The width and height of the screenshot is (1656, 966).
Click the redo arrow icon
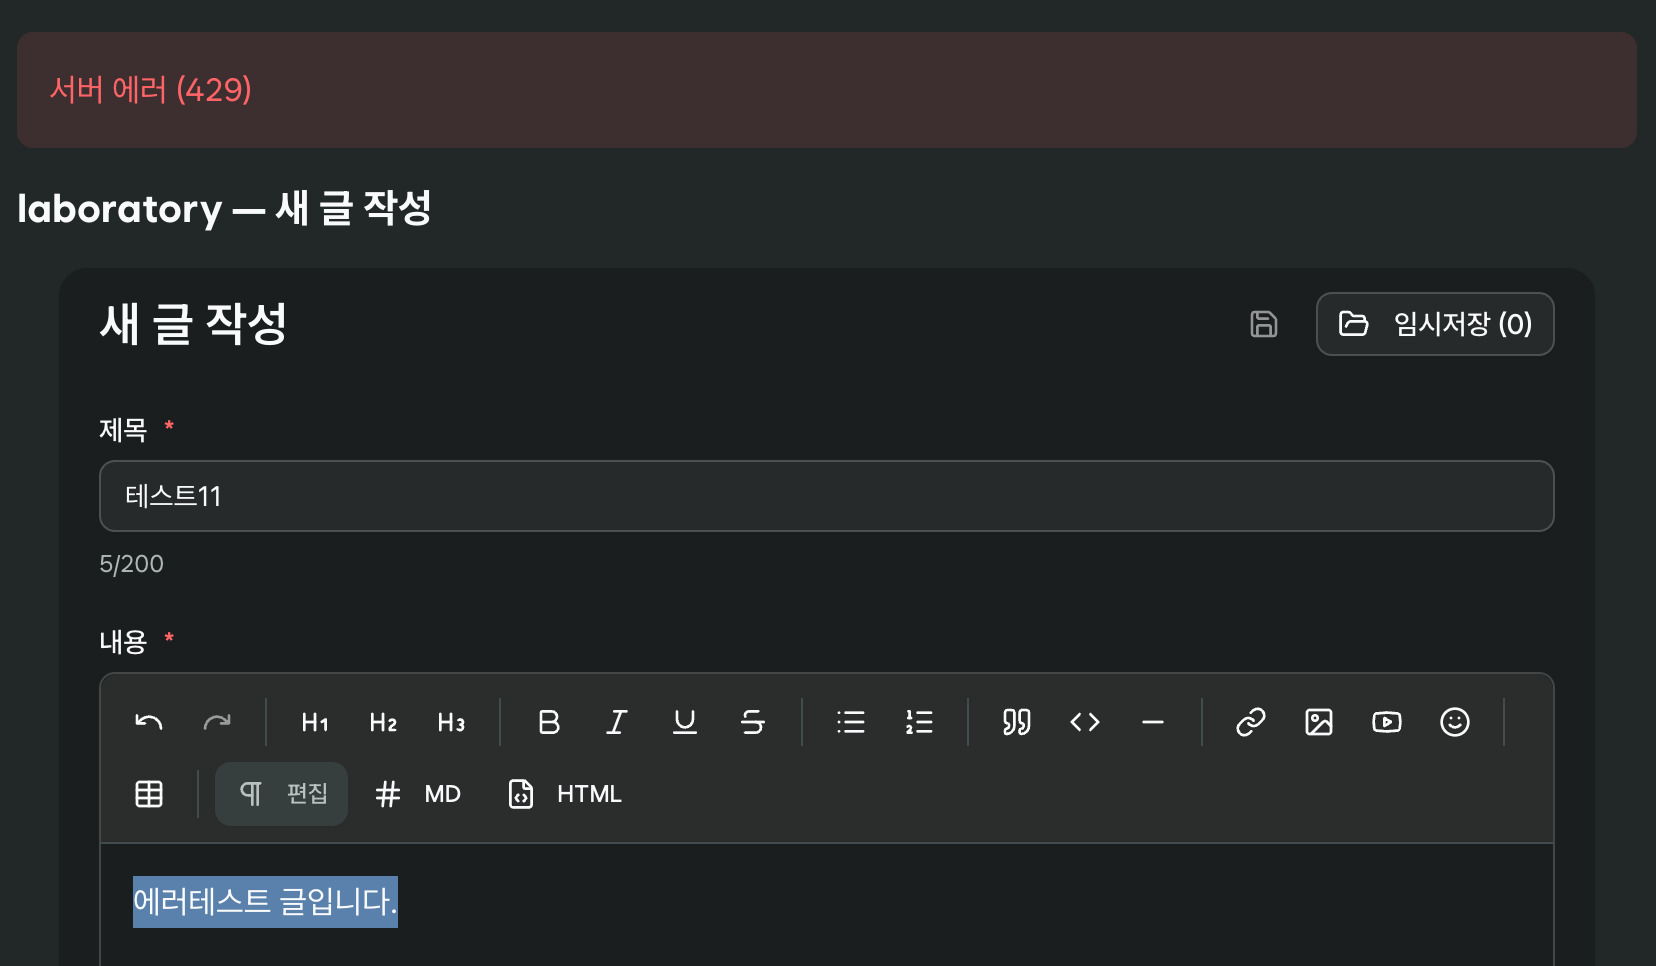coord(217,722)
